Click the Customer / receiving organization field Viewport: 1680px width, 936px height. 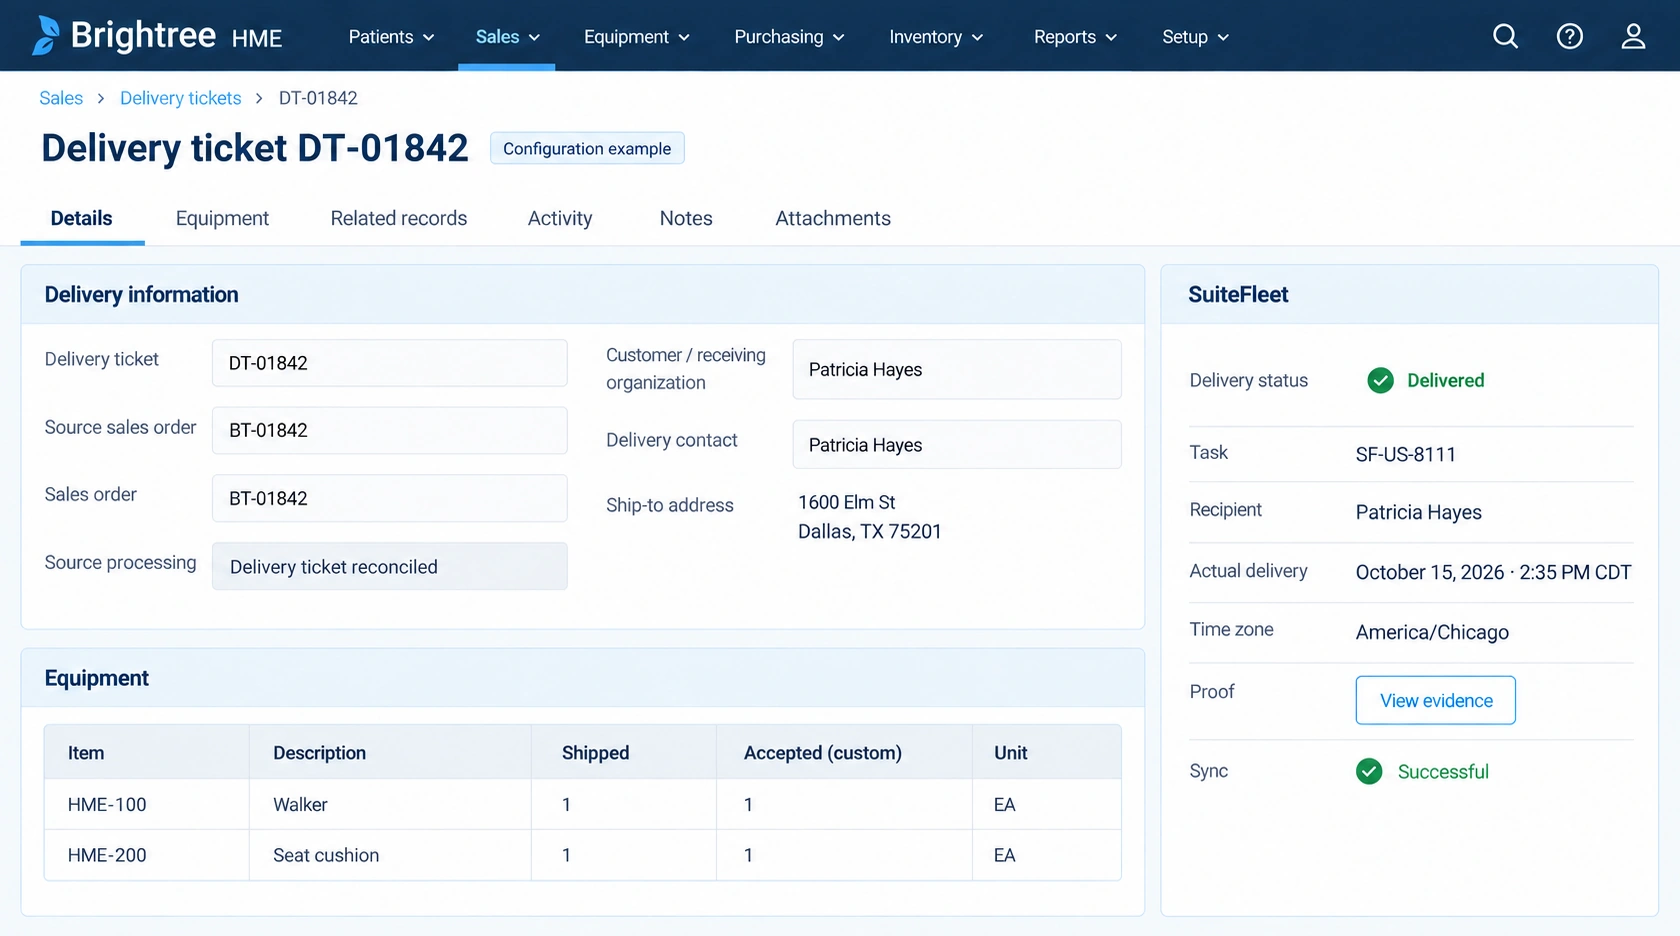957,369
